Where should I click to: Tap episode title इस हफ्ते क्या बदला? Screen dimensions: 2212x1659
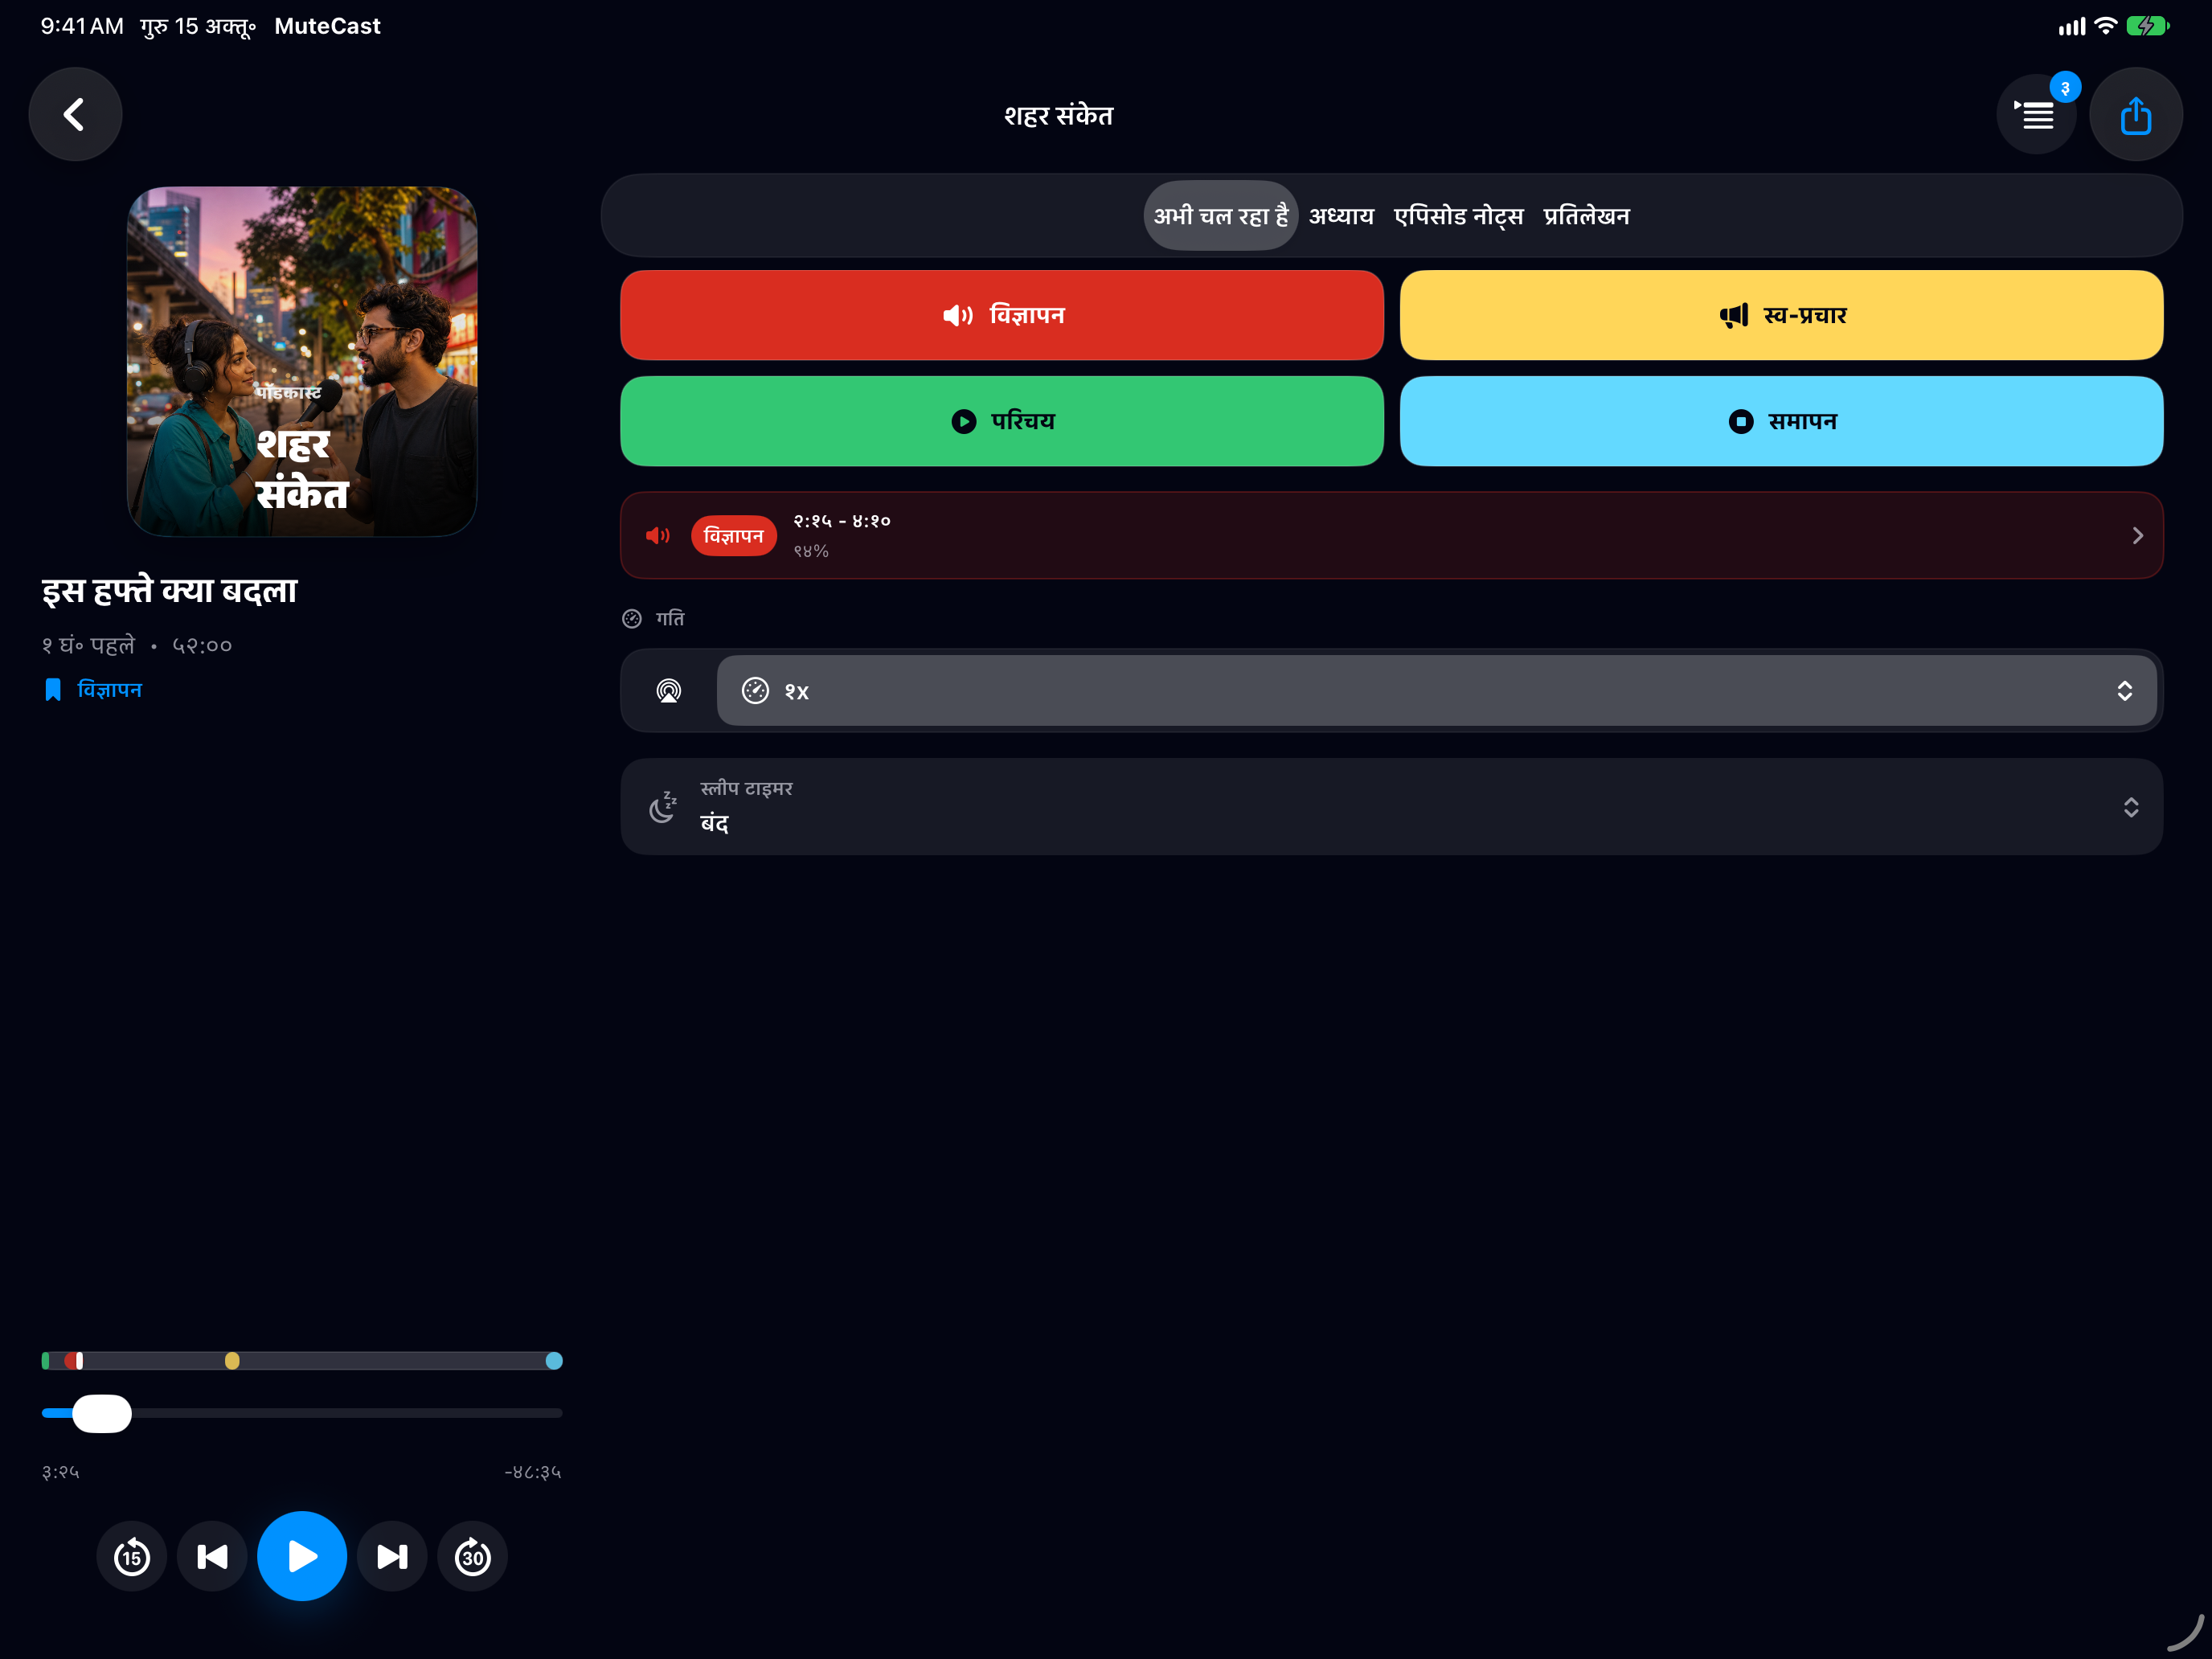pos(170,590)
